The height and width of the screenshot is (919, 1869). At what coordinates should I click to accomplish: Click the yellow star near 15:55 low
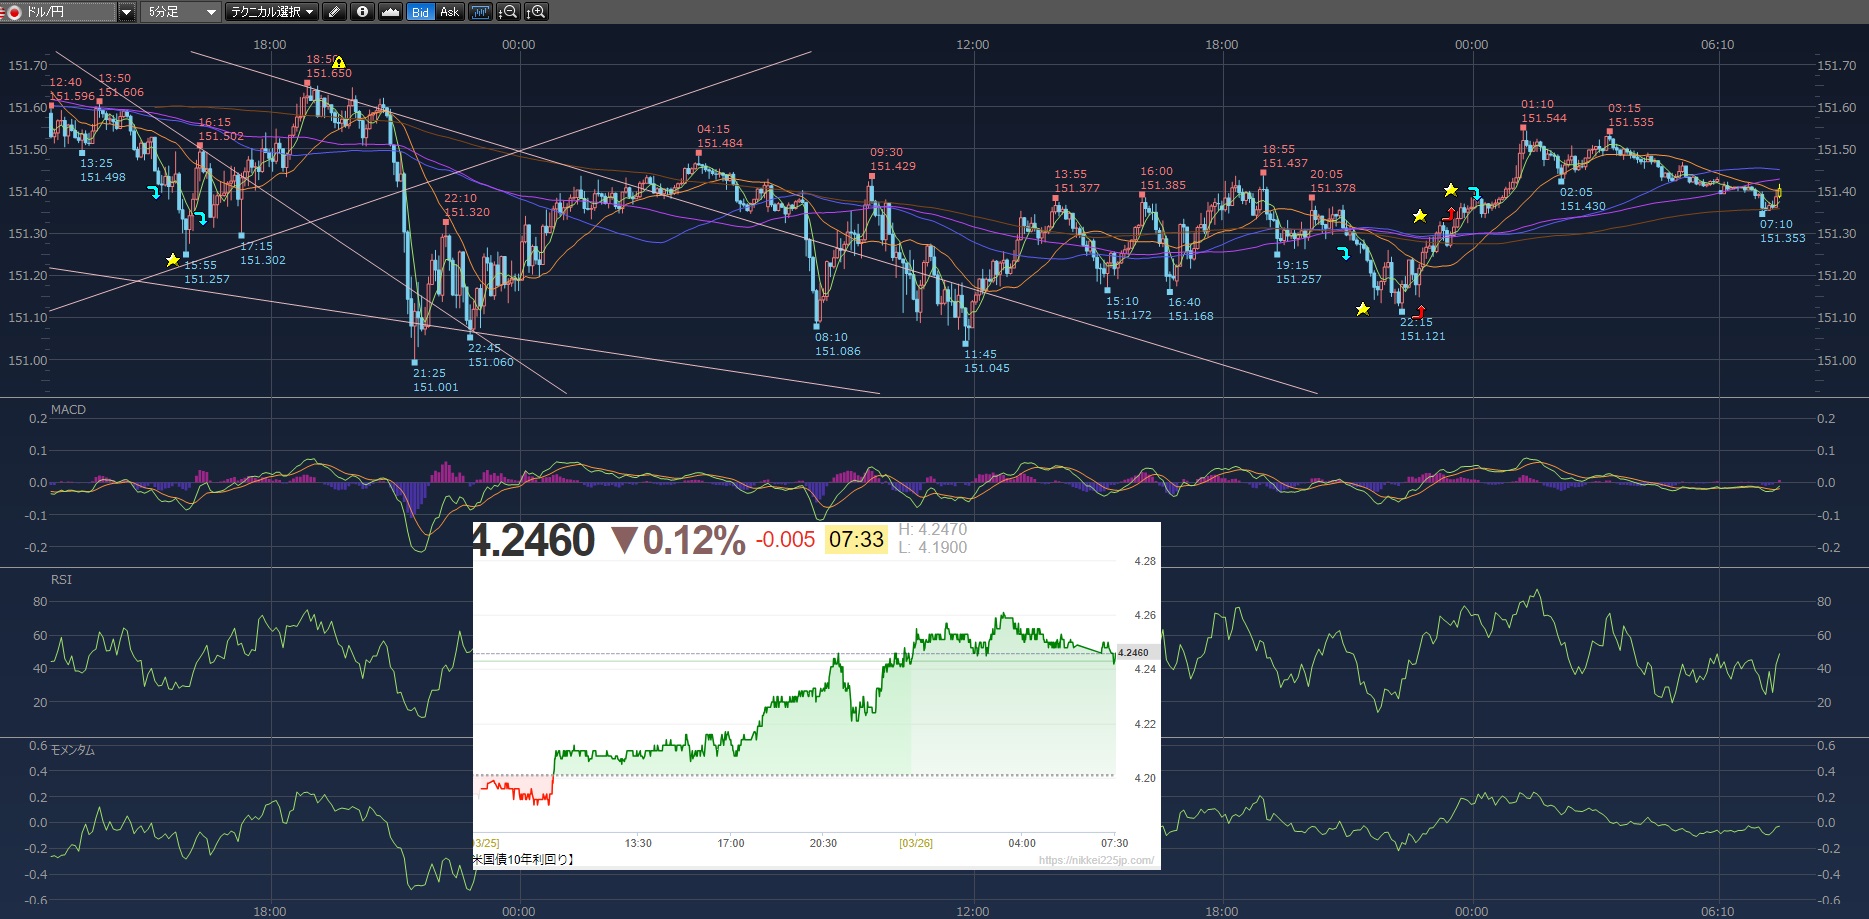[x=173, y=260]
